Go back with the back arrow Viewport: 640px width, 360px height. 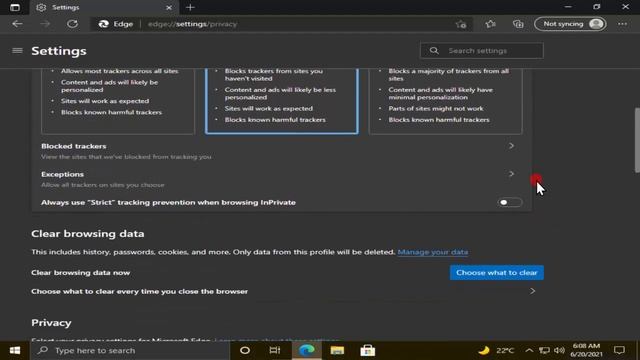pos(17,24)
